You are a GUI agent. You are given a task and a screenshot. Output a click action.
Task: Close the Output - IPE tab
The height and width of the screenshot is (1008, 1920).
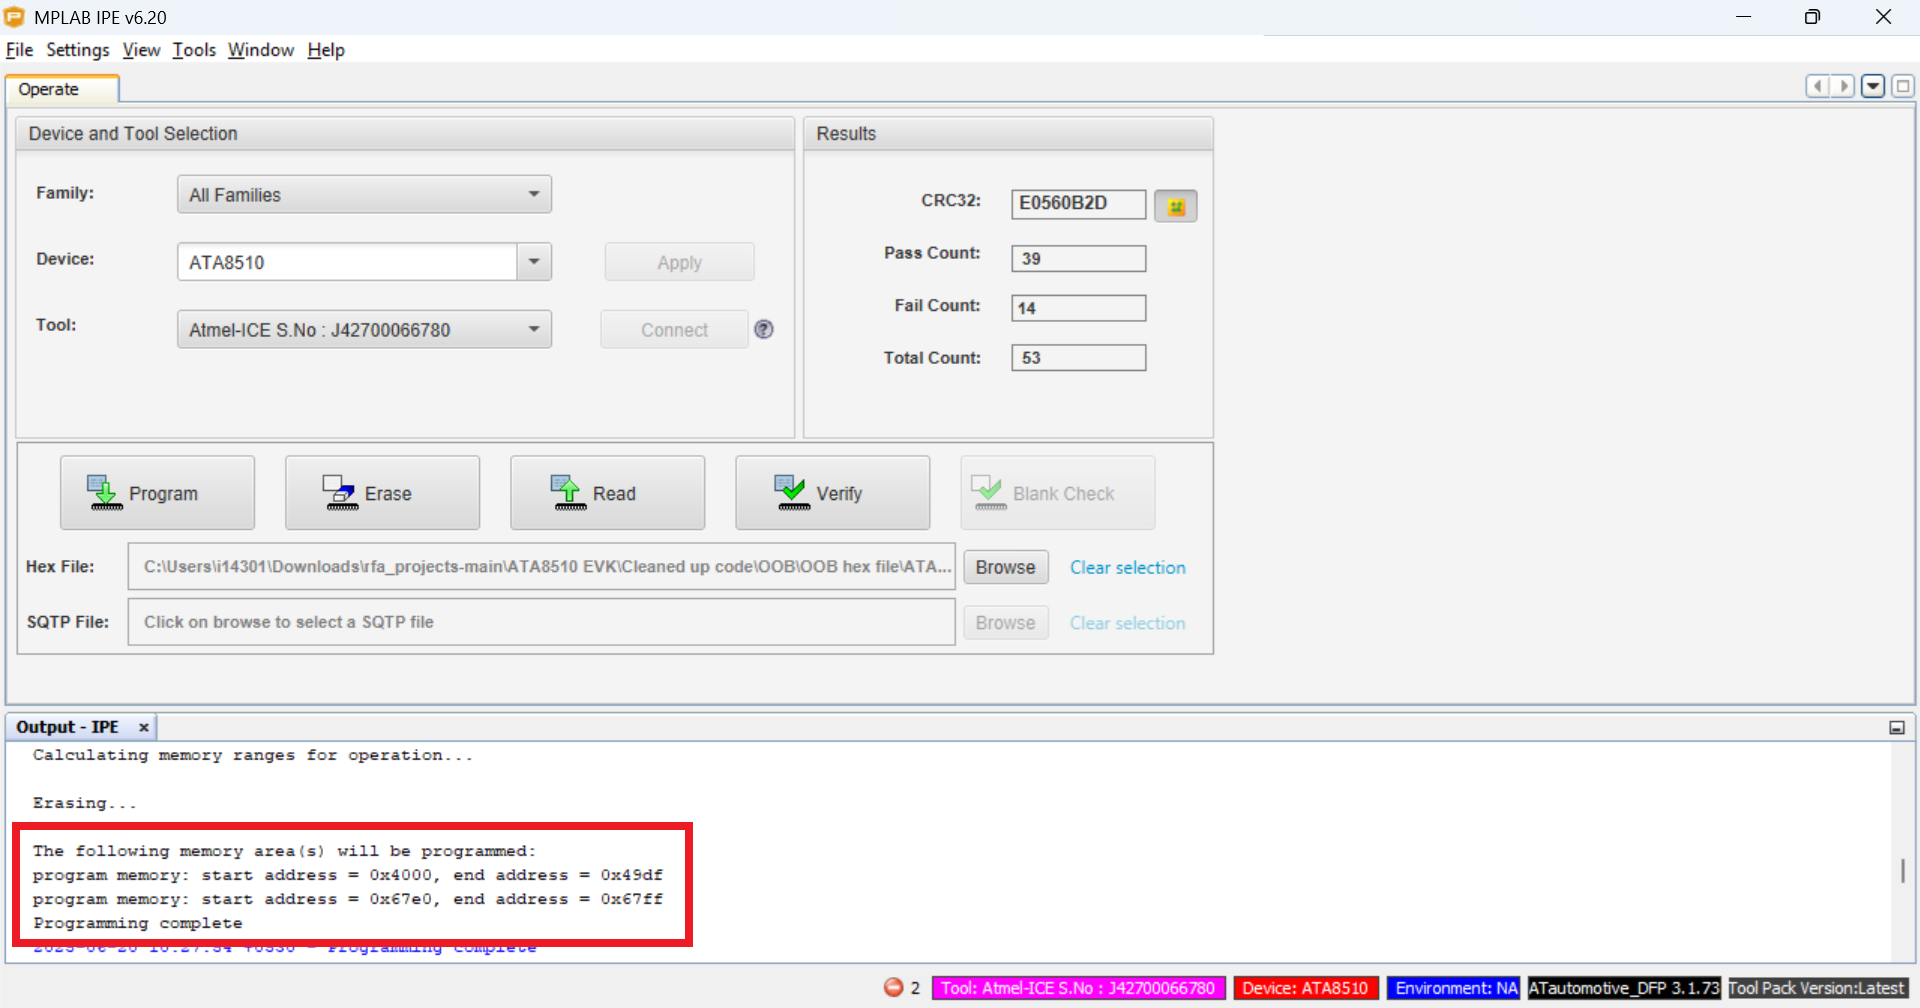tap(144, 727)
